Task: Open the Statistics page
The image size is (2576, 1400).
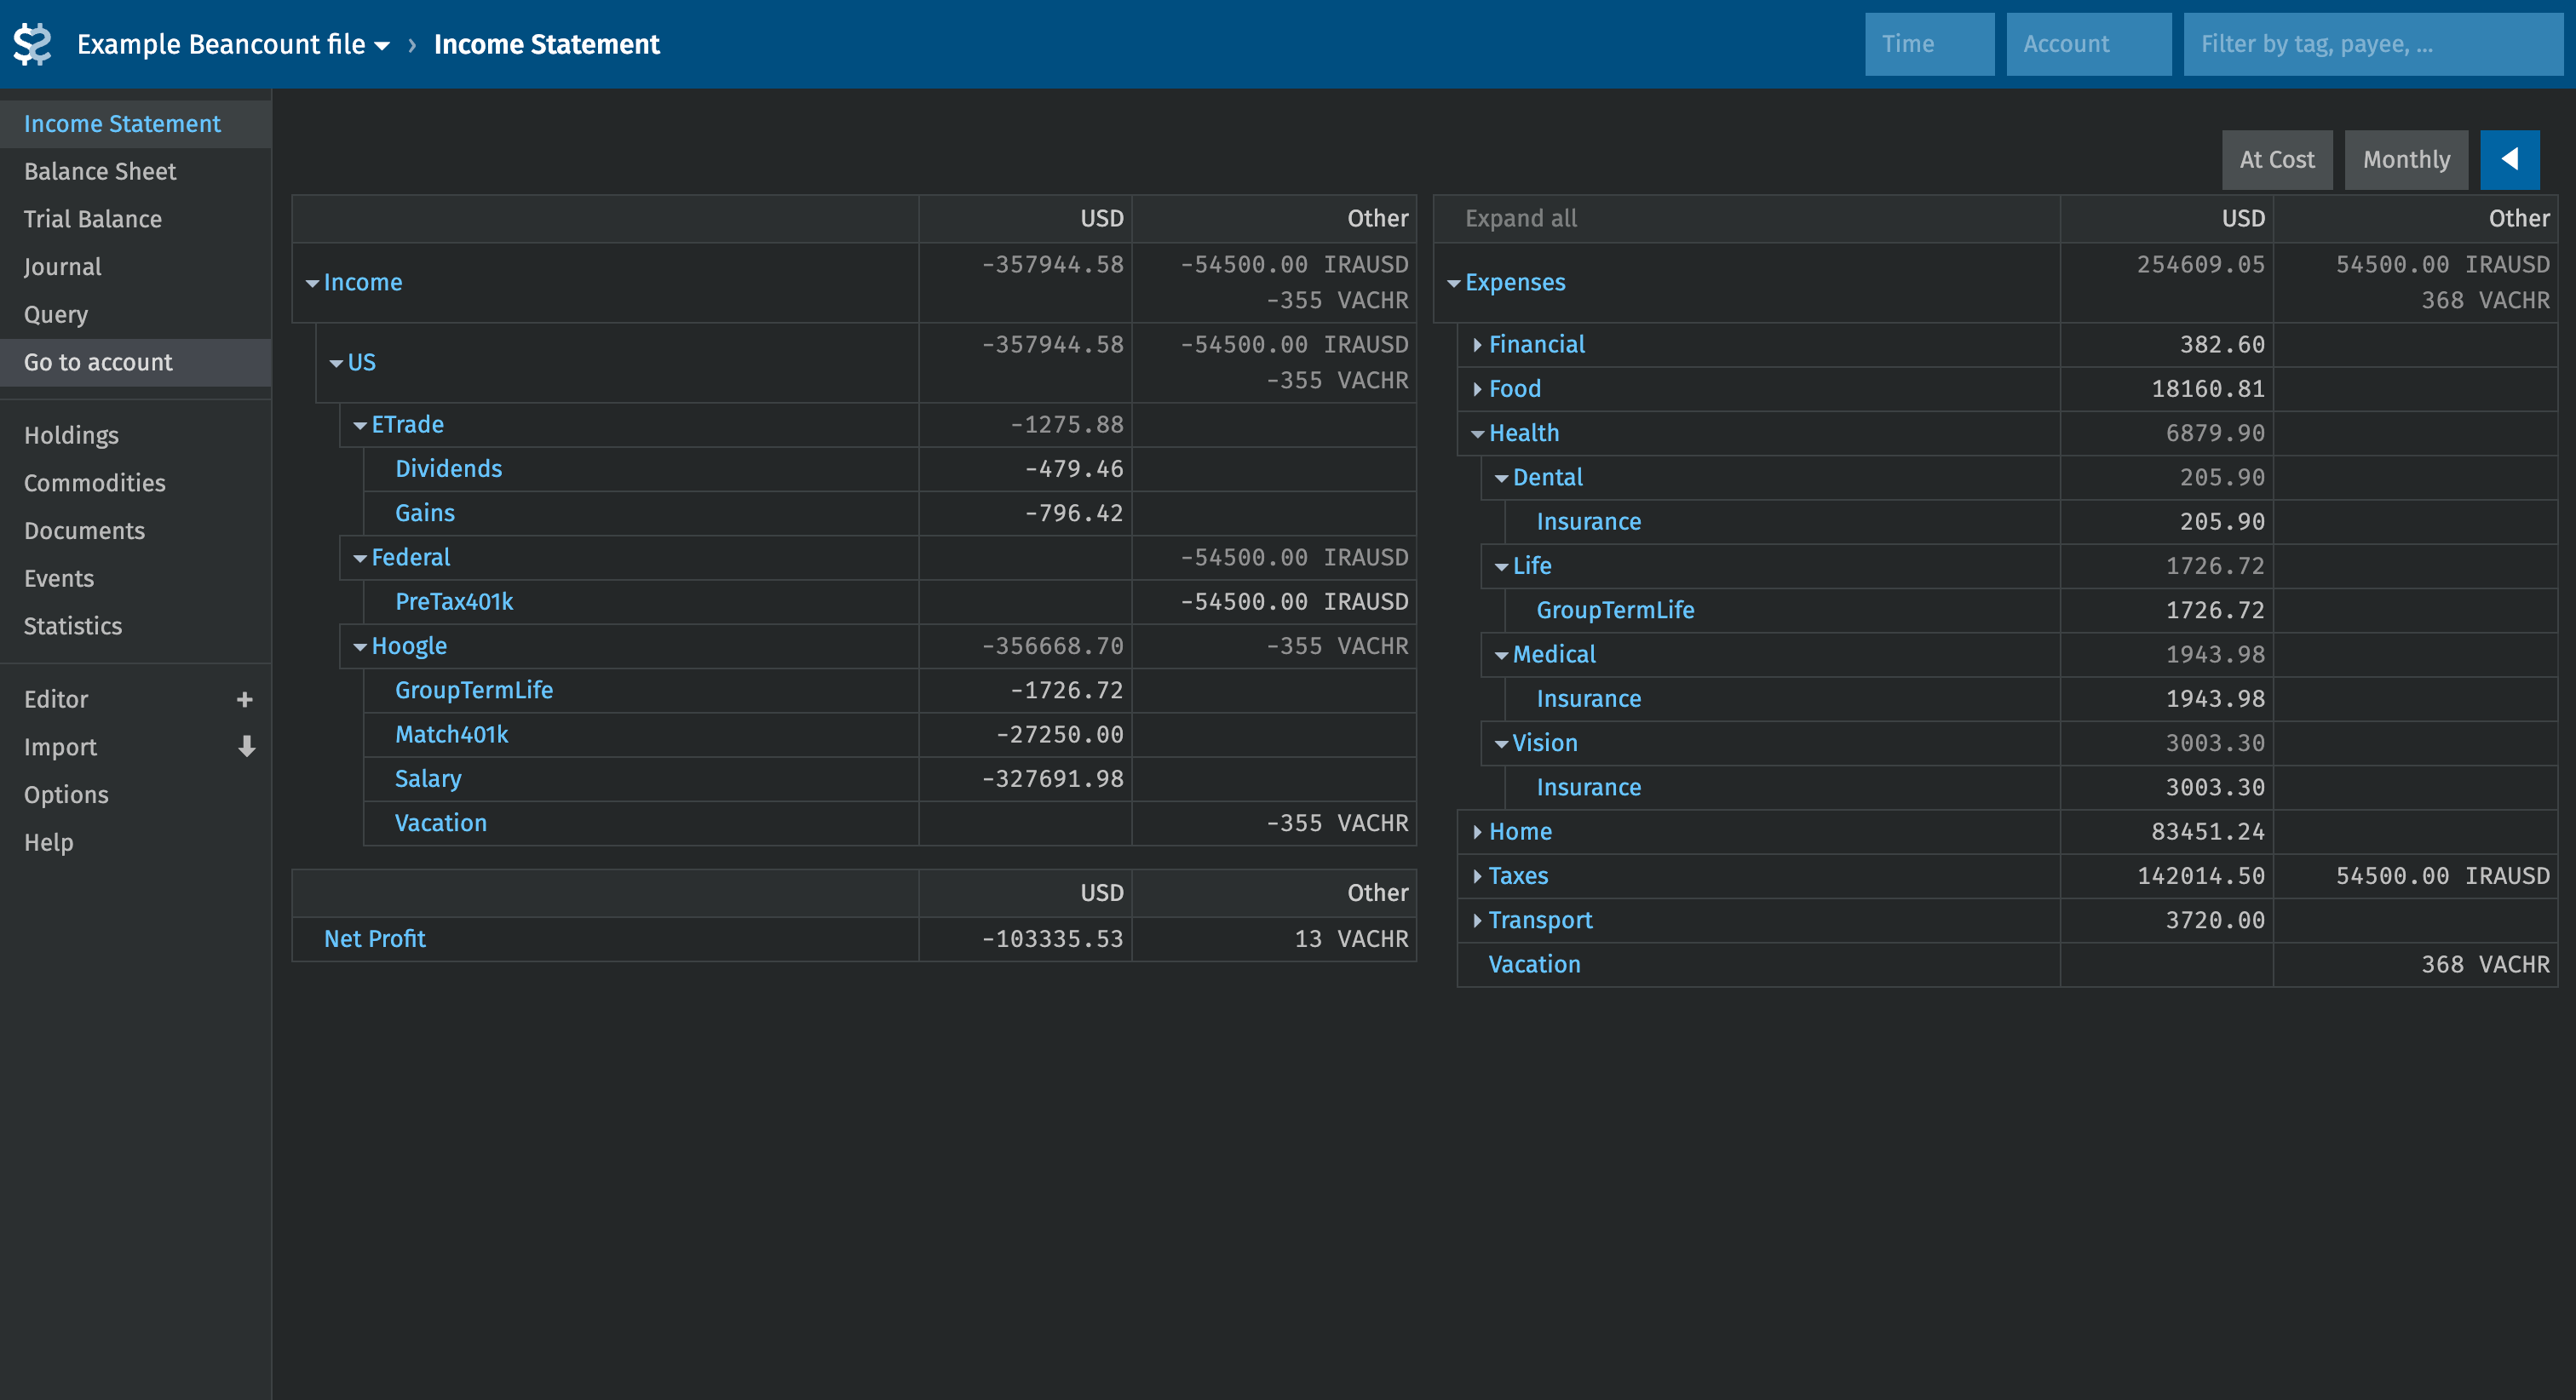Action: (135, 626)
